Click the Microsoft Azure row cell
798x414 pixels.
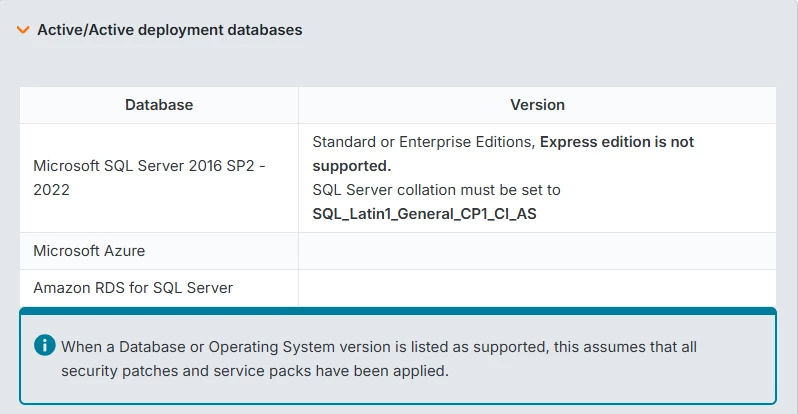pyautogui.click(x=159, y=251)
